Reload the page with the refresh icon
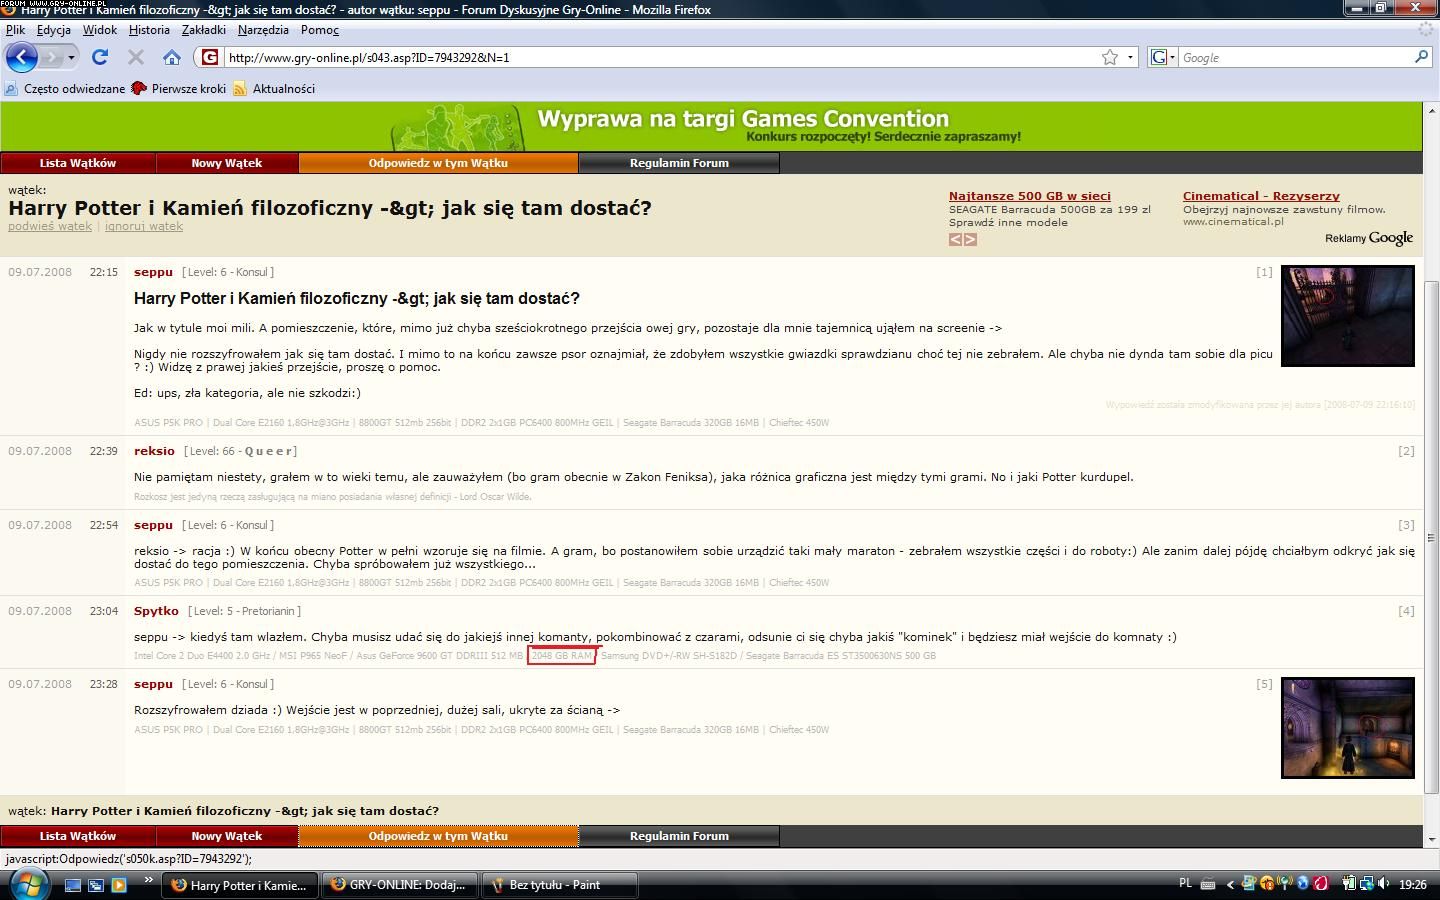This screenshot has width=1440, height=900. click(x=100, y=57)
